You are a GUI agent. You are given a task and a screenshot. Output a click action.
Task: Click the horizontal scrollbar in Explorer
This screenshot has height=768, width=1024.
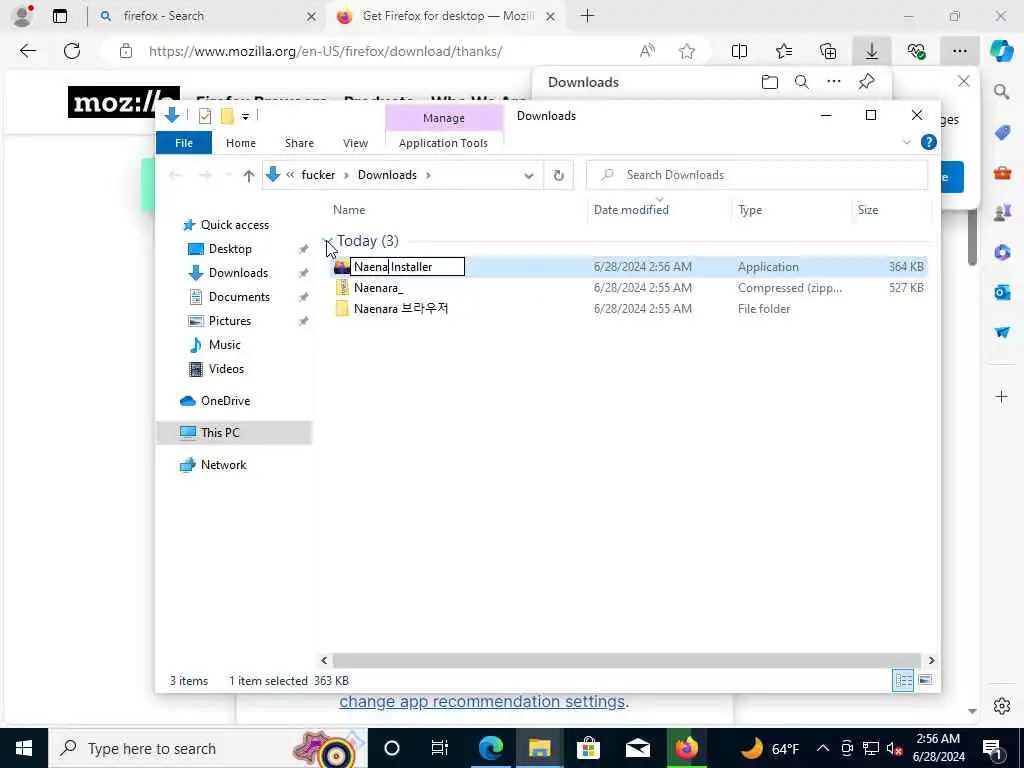click(x=627, y=661)
